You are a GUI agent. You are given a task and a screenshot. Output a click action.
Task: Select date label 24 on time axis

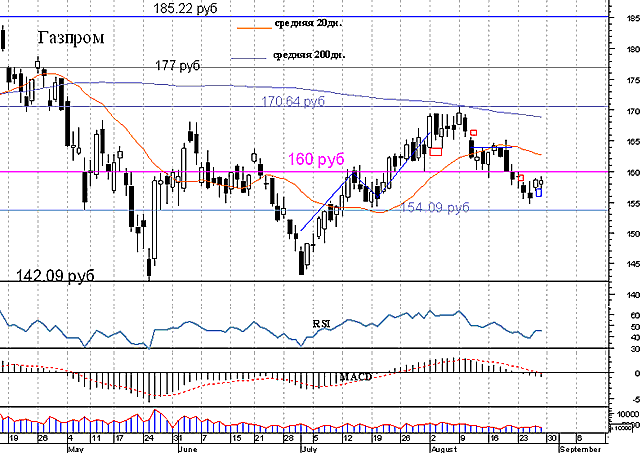[x=148, y=438]
